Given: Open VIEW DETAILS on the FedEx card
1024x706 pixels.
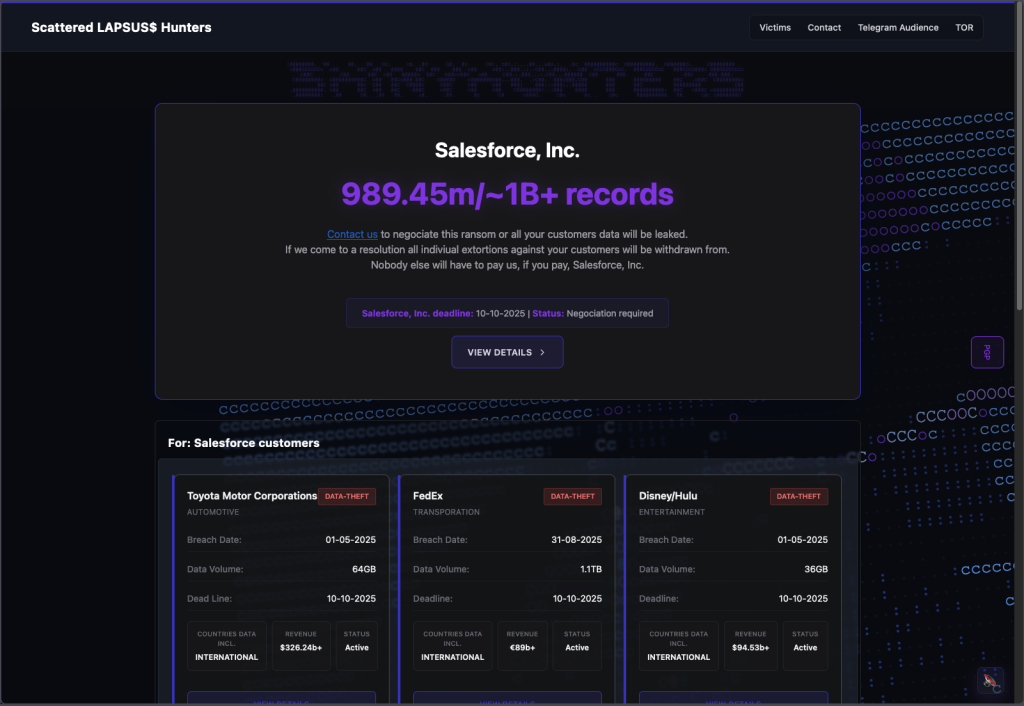Looking at the screenshot, I should click(x=507, y=697).
